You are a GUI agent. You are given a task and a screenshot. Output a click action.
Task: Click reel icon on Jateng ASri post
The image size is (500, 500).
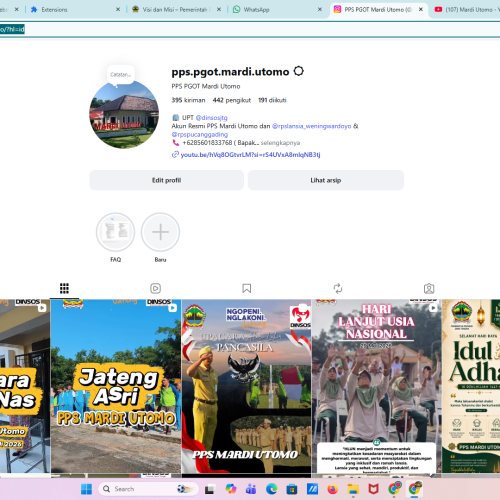(173, 308)
